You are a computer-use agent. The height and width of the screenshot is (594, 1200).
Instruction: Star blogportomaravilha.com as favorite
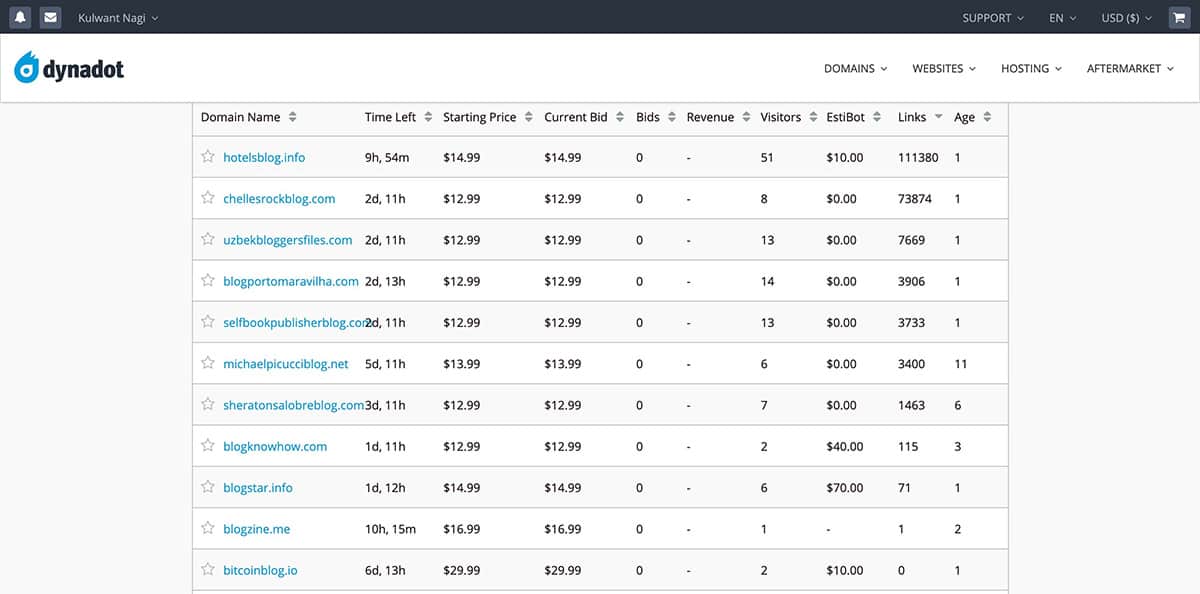pos(208,280)
